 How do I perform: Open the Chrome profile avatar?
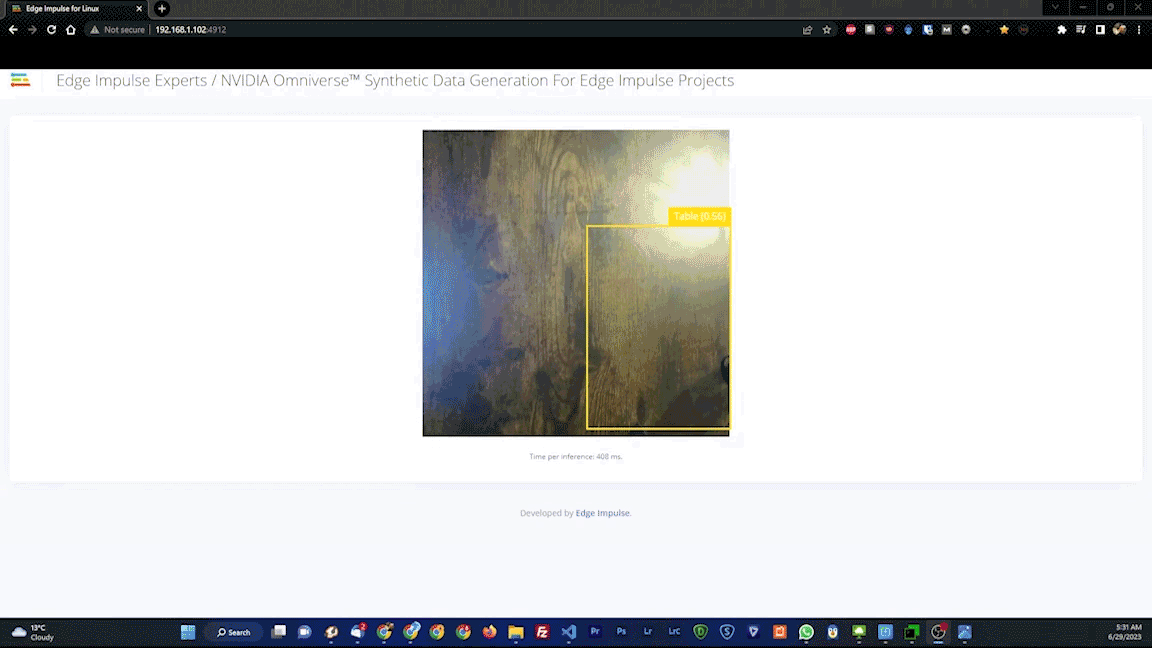(x=1119, y=30)
